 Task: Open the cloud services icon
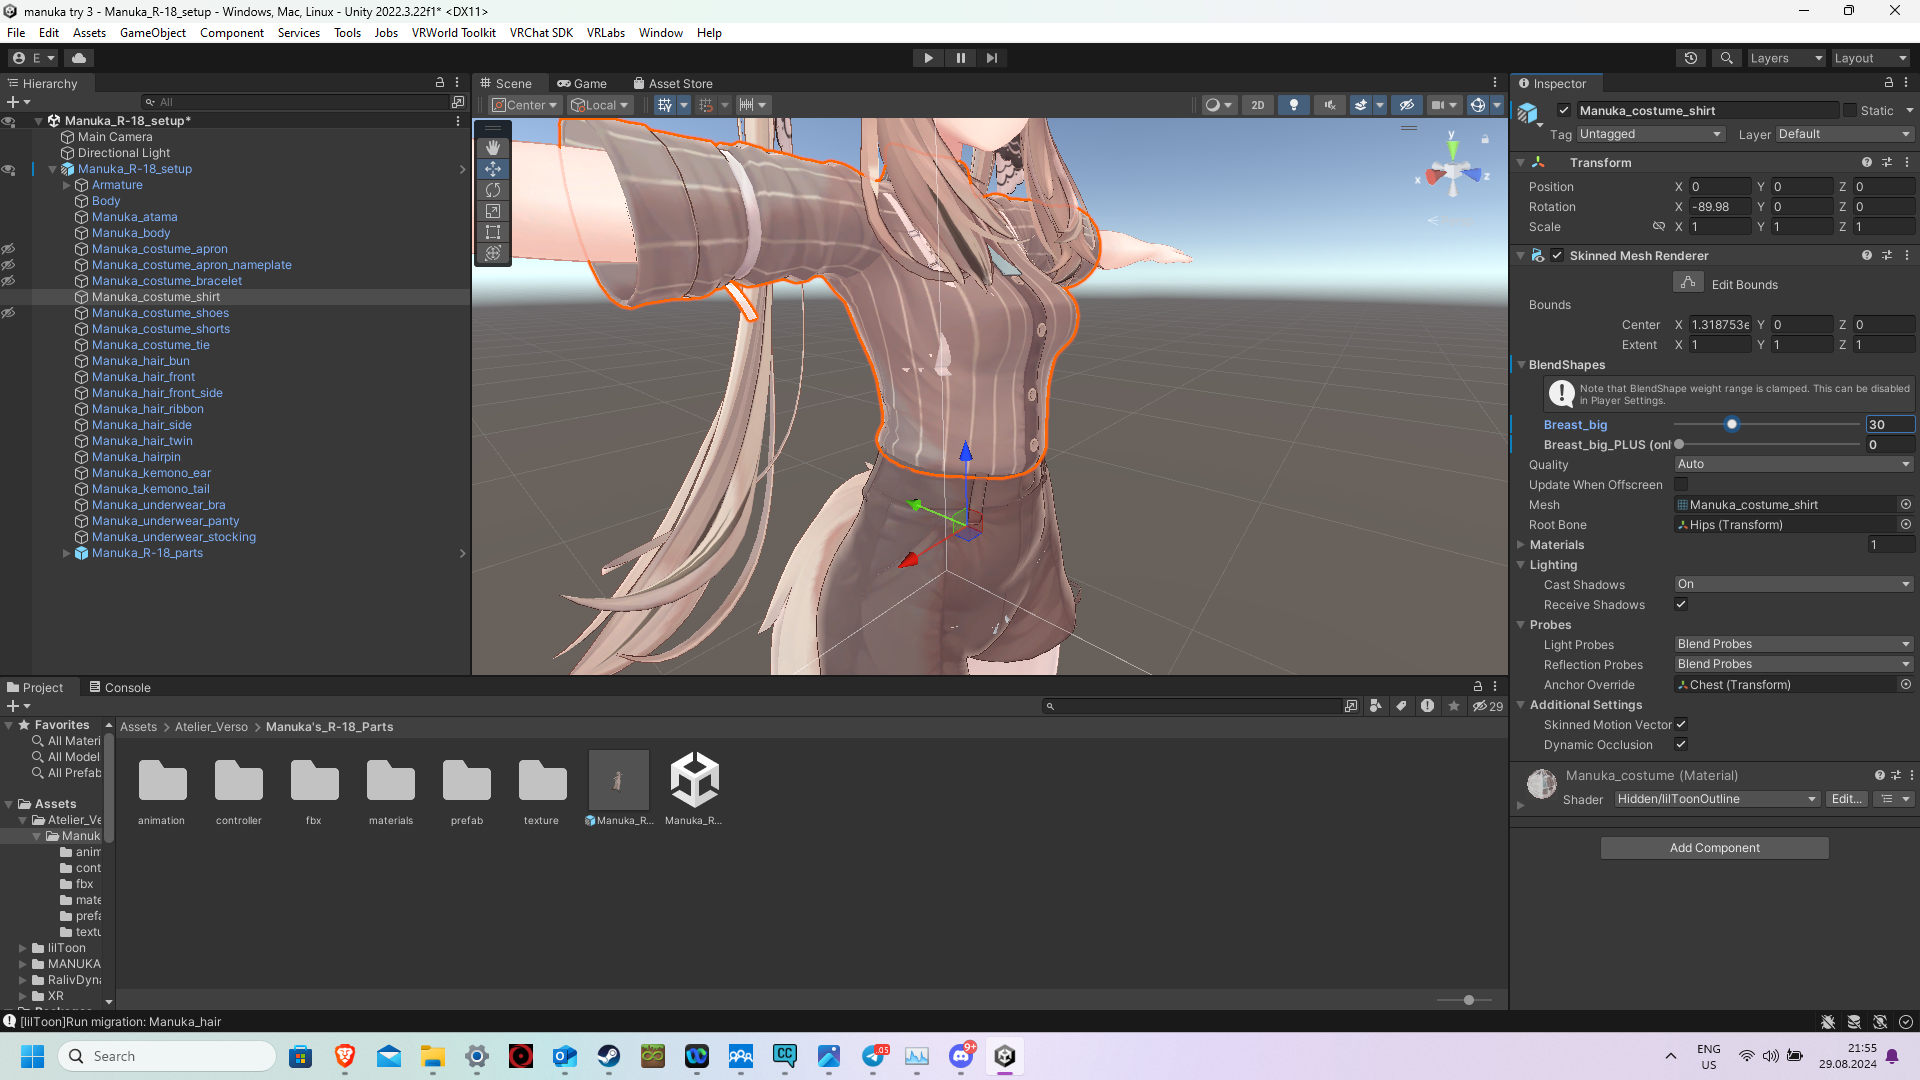(x=79, y=58)
